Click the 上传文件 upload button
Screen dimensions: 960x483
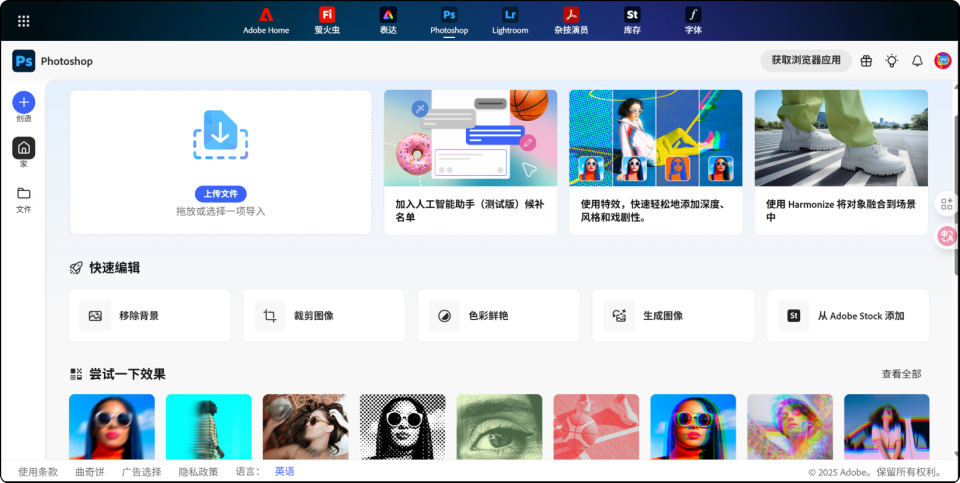coord(220,194)
